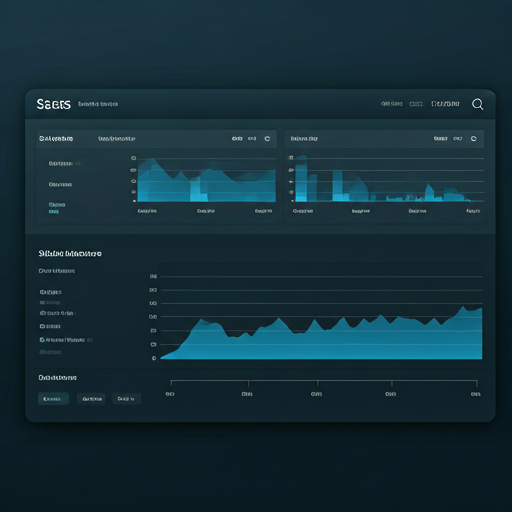
Task: Click the Saers logo in header
Action: pos(54,104)
